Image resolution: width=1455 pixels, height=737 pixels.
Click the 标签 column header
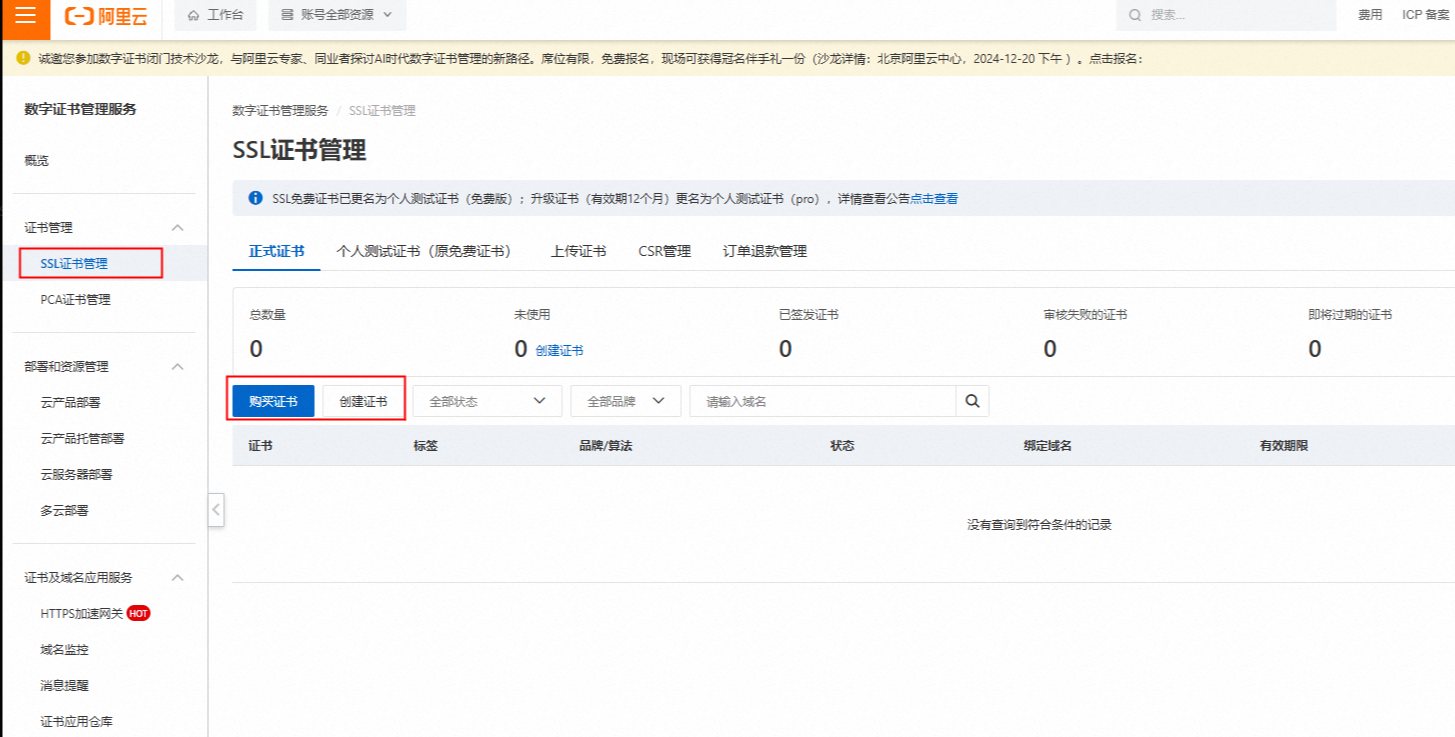point(425,445)
